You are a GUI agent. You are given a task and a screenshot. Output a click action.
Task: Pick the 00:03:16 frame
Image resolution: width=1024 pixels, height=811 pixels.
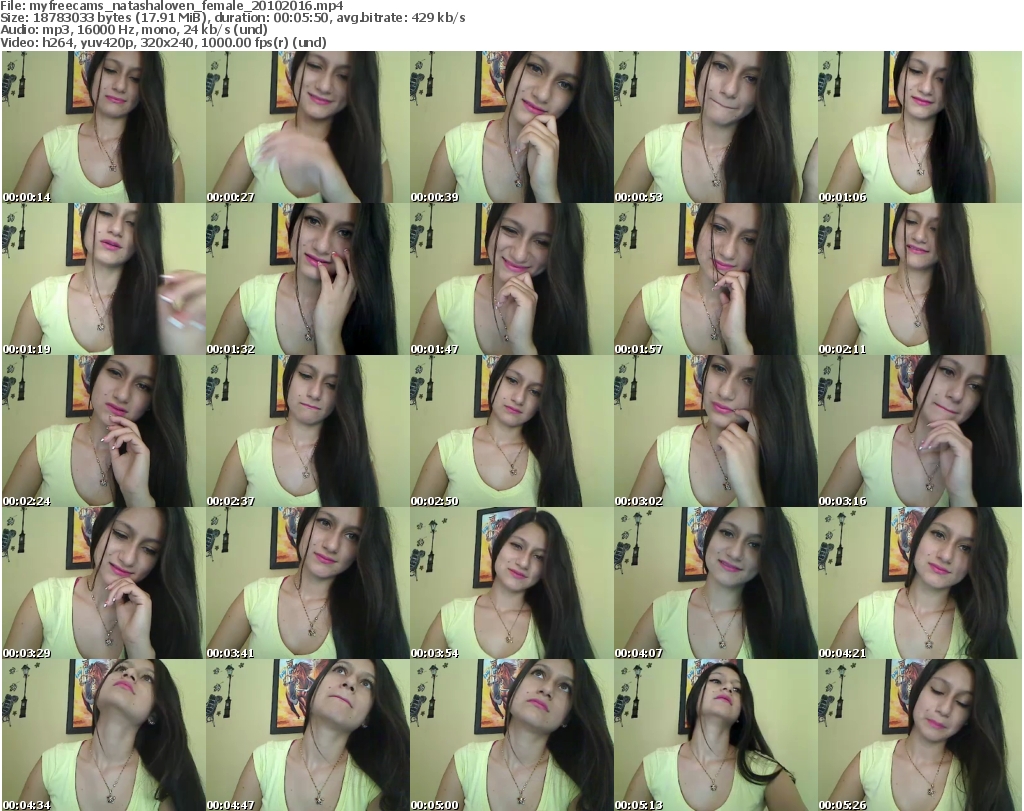[920, 431]
